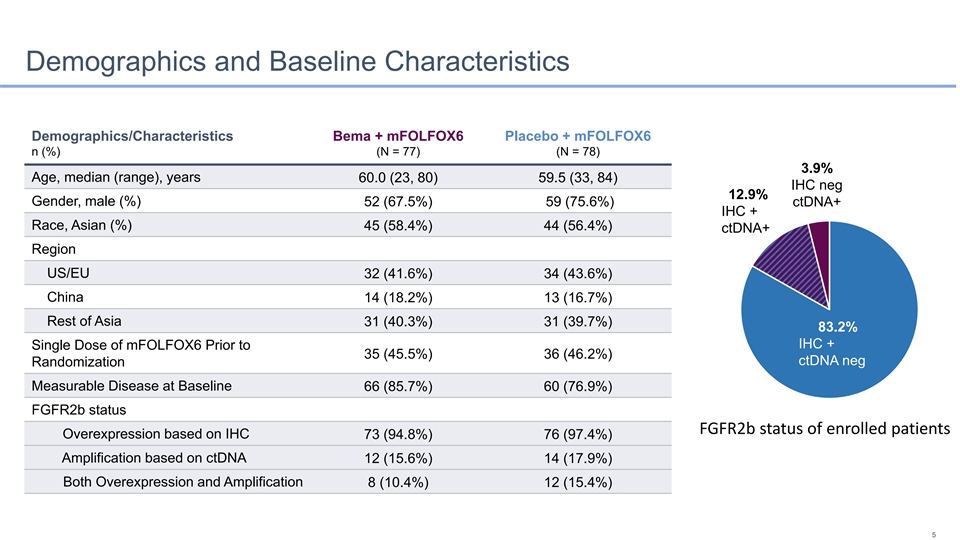Click the 'Demographics/Characteristics' header label
Screen dimensions: 960x540
click(x=132, y=136)
